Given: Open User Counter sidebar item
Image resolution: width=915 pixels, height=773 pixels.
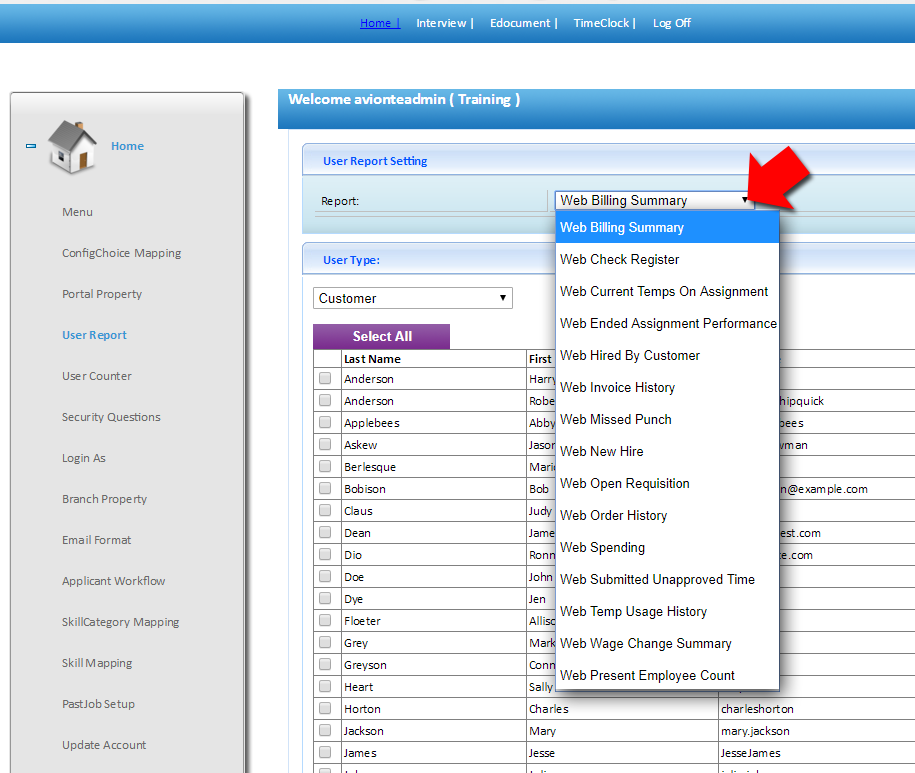Looking at the screenshot, I should pos(97,376).
